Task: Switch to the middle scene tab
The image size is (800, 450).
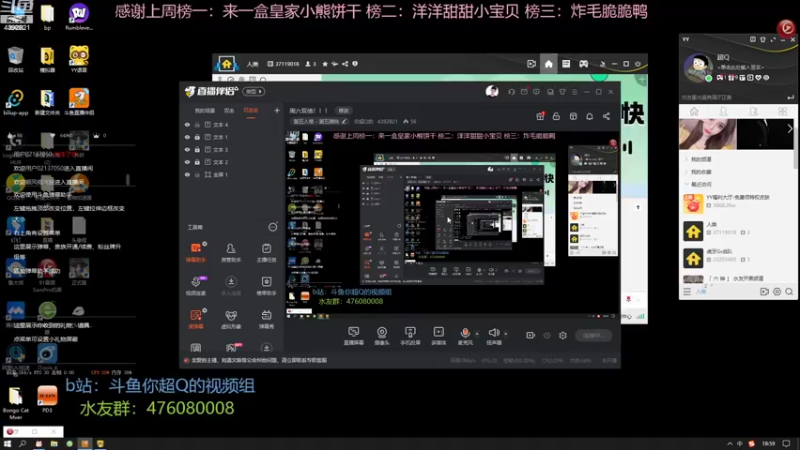Action: (x=229, y=111)
